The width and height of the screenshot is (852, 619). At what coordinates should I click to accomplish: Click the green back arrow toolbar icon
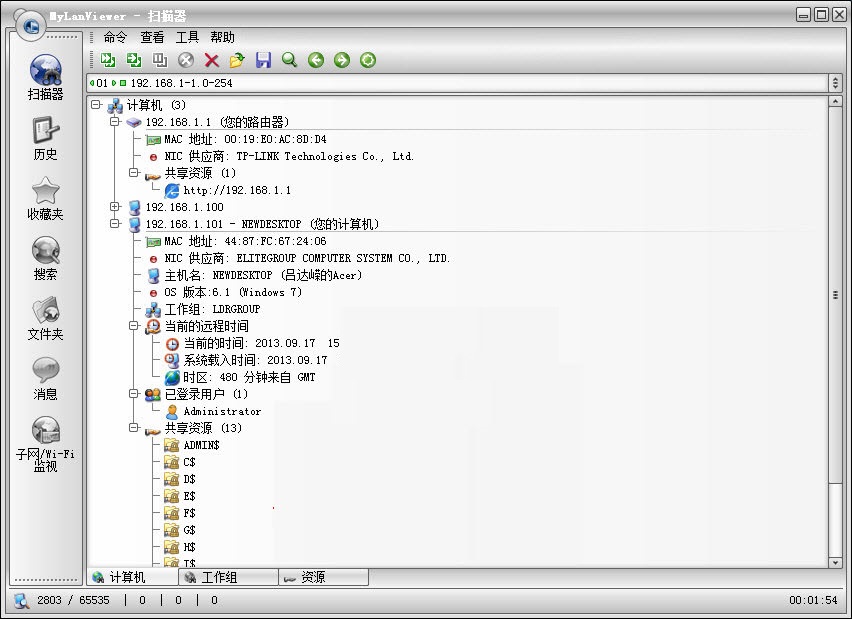click(x=315, y=60)
